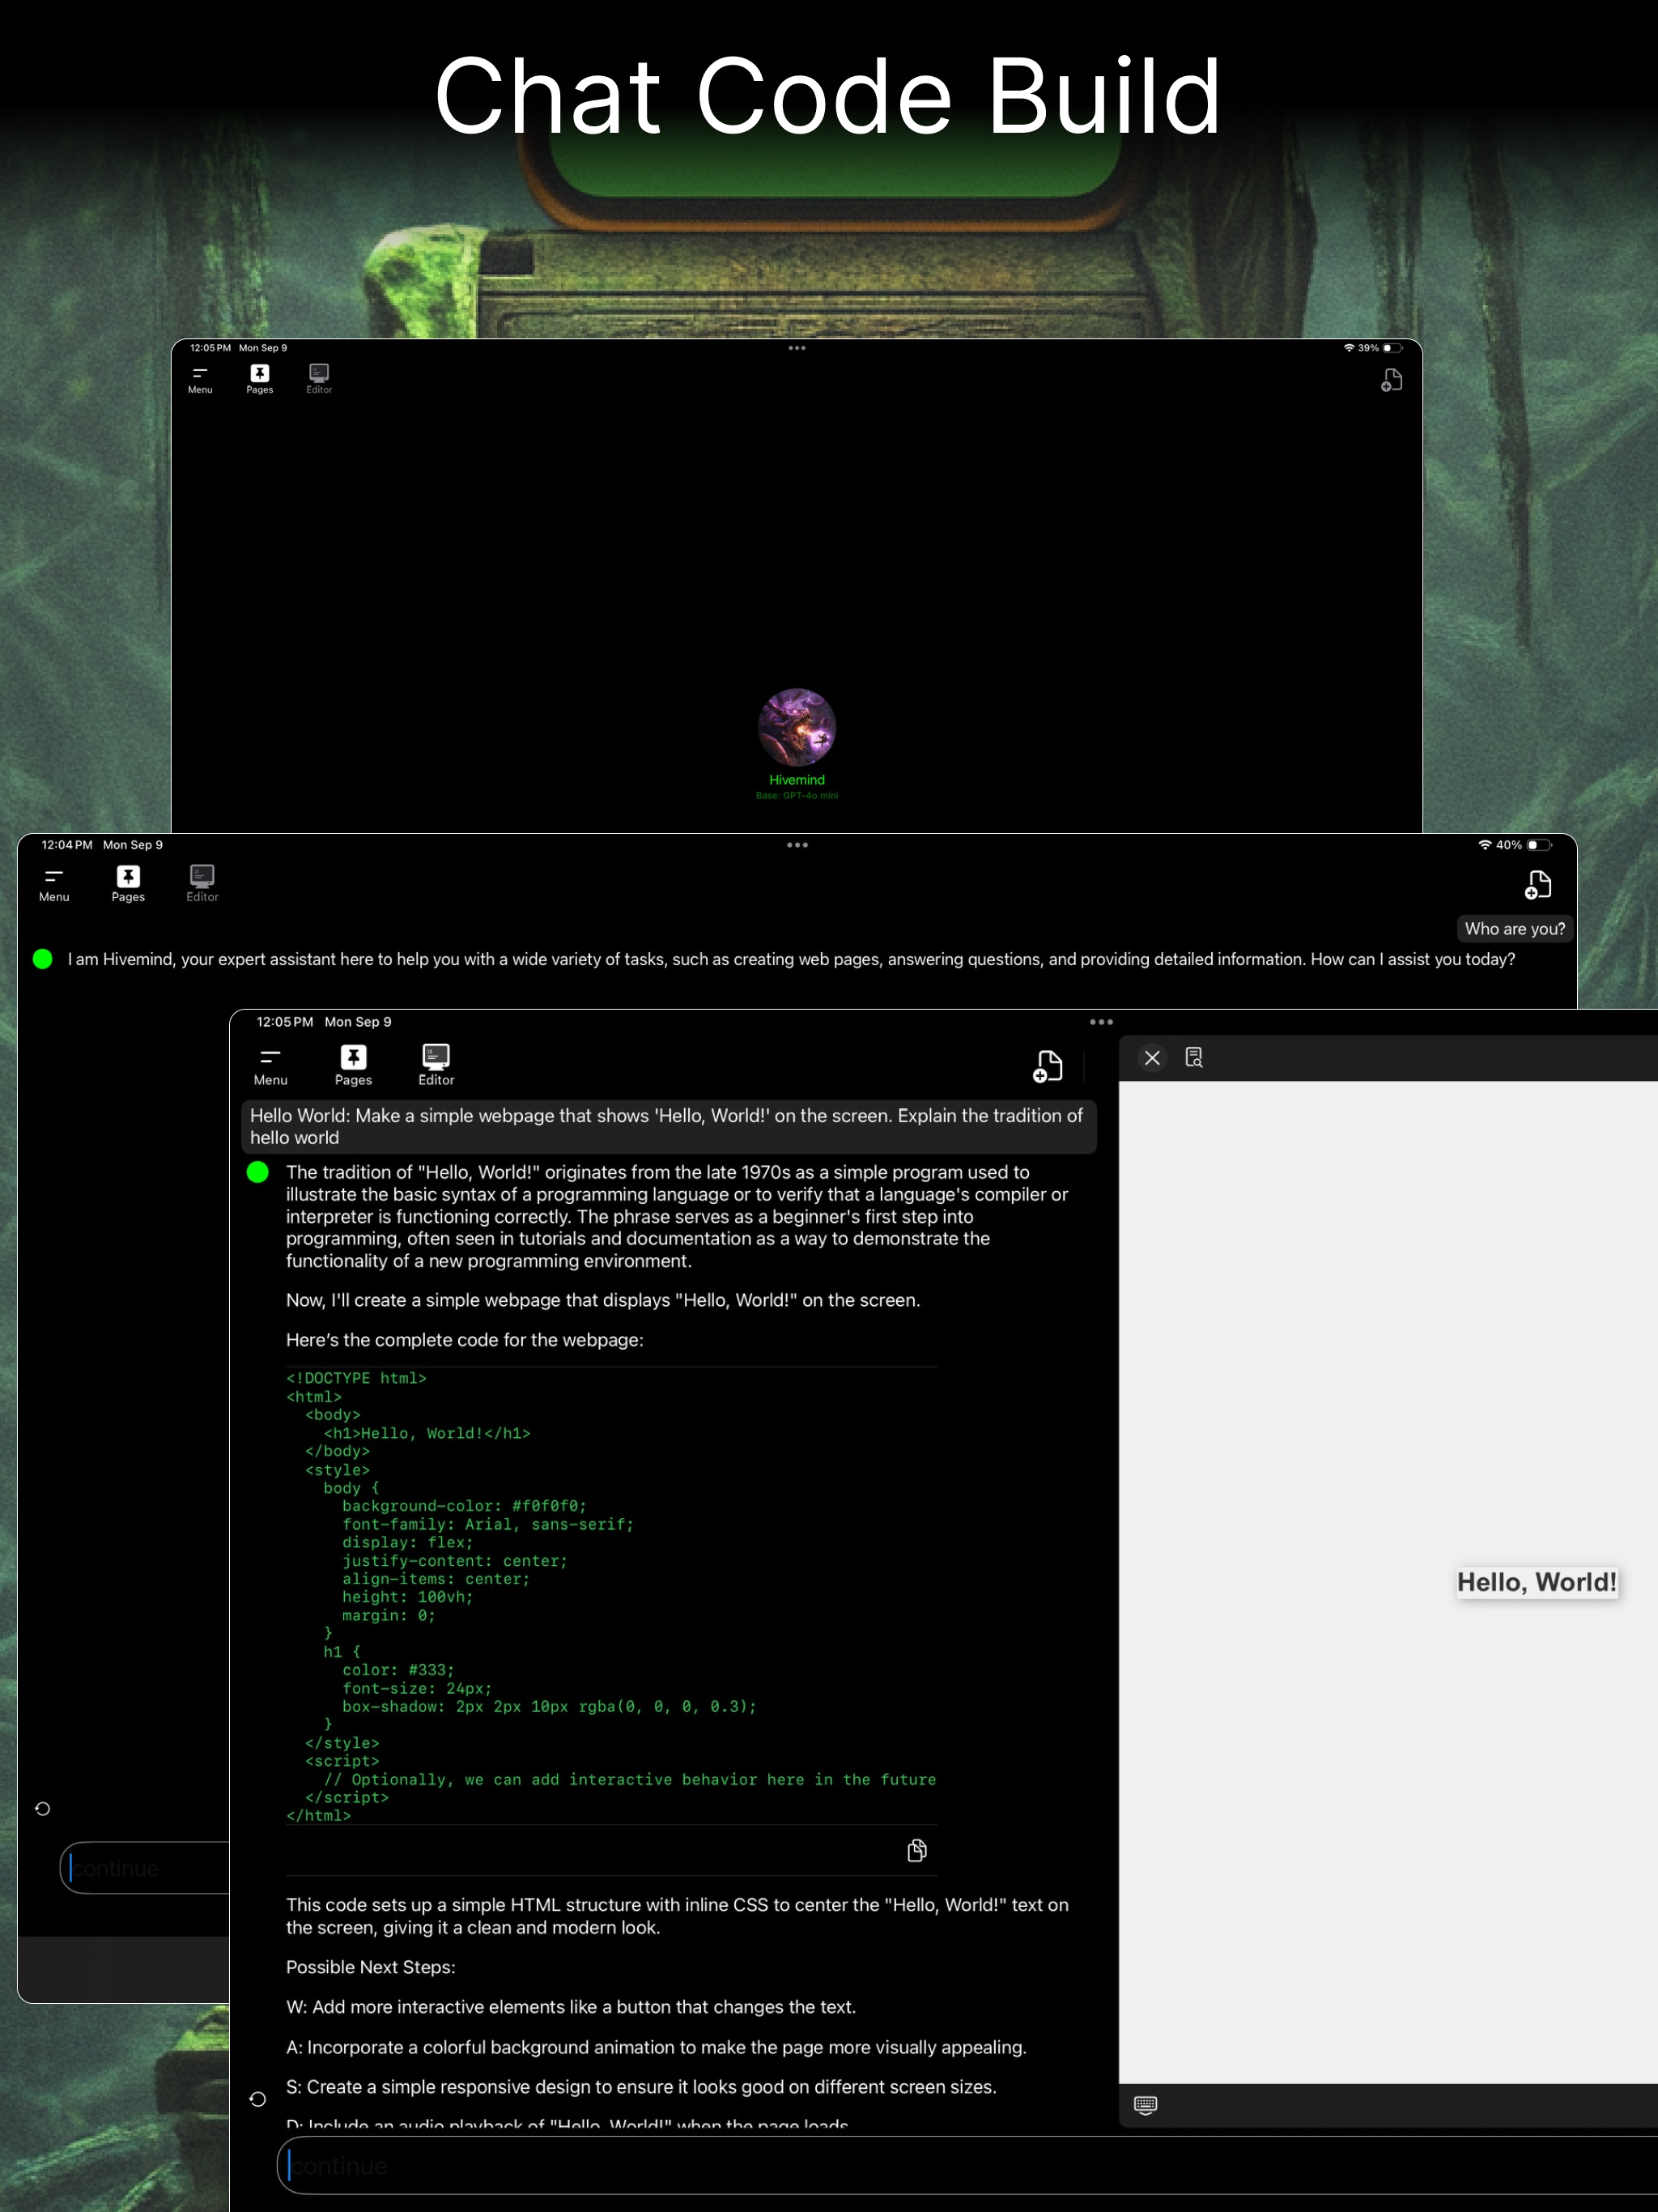Click the inspect page icon in preview
This screenshot has height=2212, width=1658.
1194,1058
